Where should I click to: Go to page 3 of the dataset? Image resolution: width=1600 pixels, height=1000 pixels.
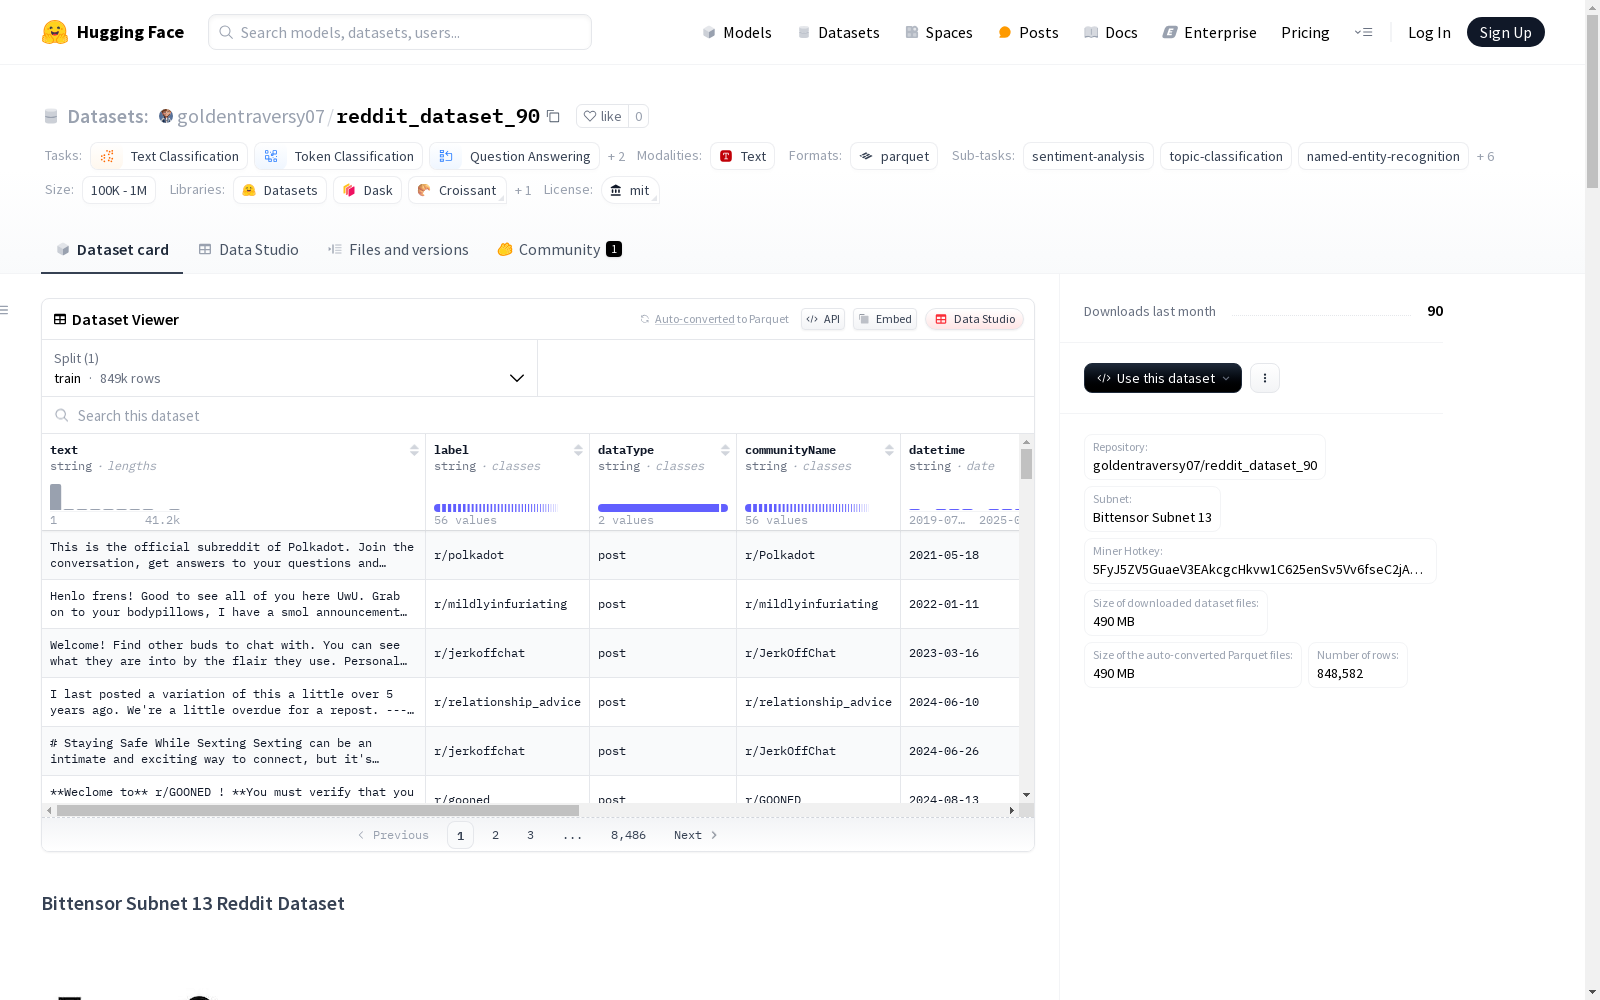(530, 835)
